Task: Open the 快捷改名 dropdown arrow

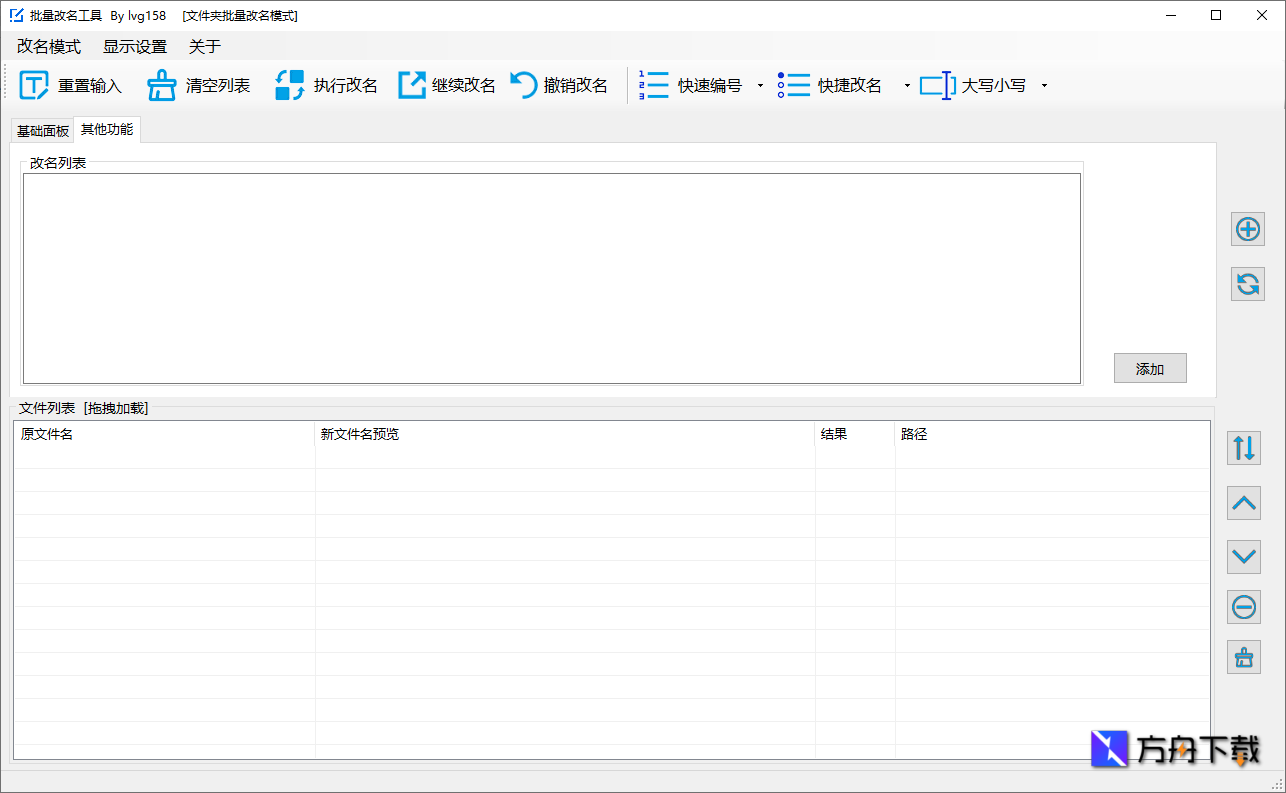Action: coord(907,86)
